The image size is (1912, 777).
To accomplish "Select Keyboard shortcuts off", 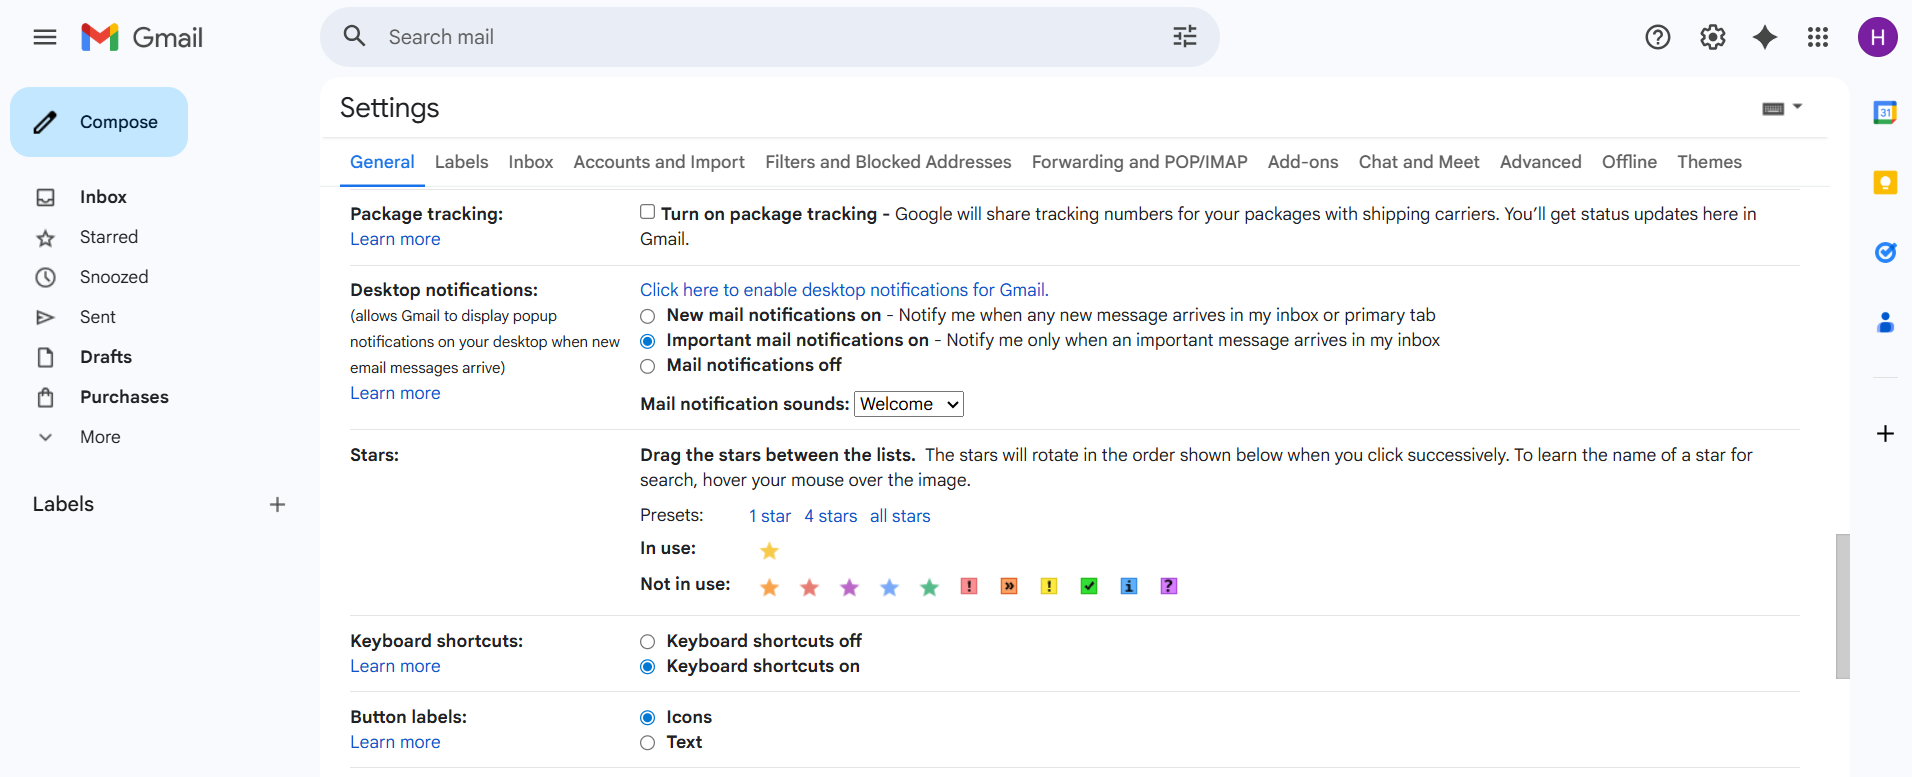I will 648,642.
